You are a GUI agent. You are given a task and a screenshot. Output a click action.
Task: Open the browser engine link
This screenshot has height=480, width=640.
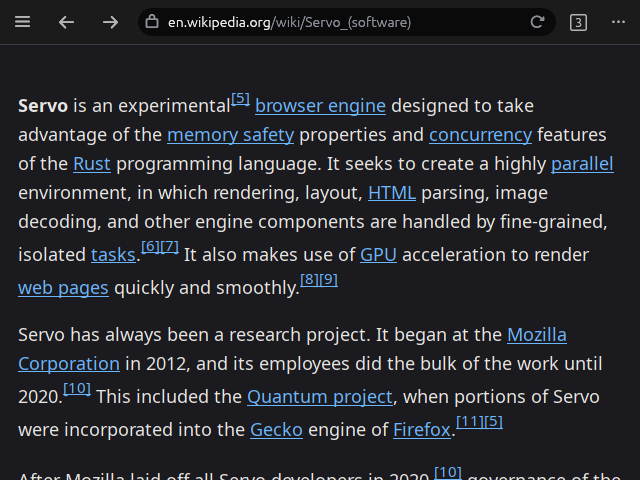[x=320, y=106]
